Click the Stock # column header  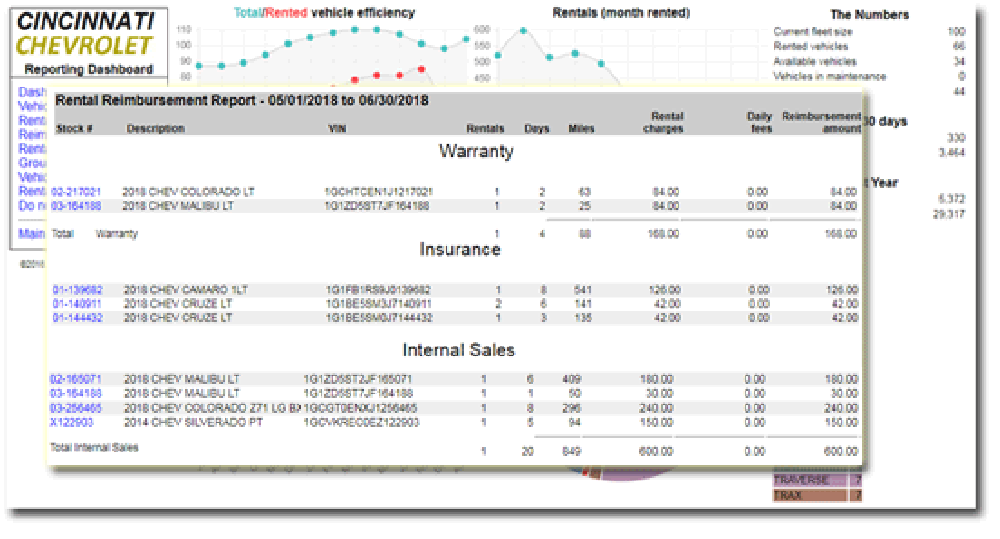(x=75, y=128)
